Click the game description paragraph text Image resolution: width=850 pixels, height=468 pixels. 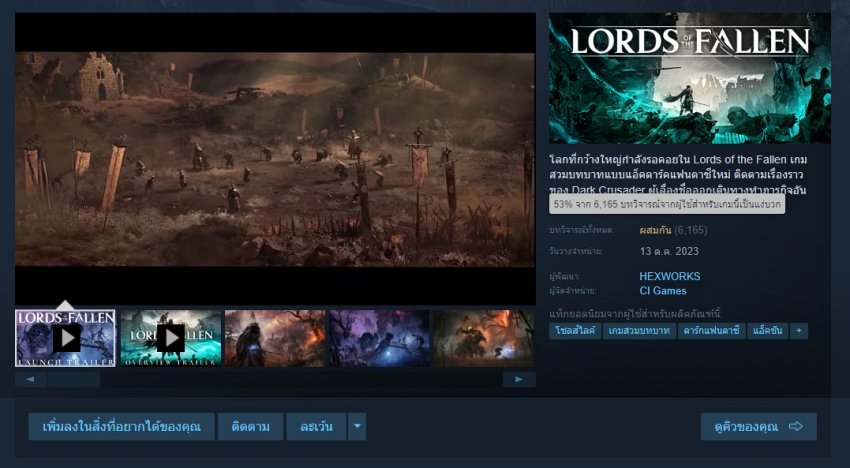(x=678, y=175)
